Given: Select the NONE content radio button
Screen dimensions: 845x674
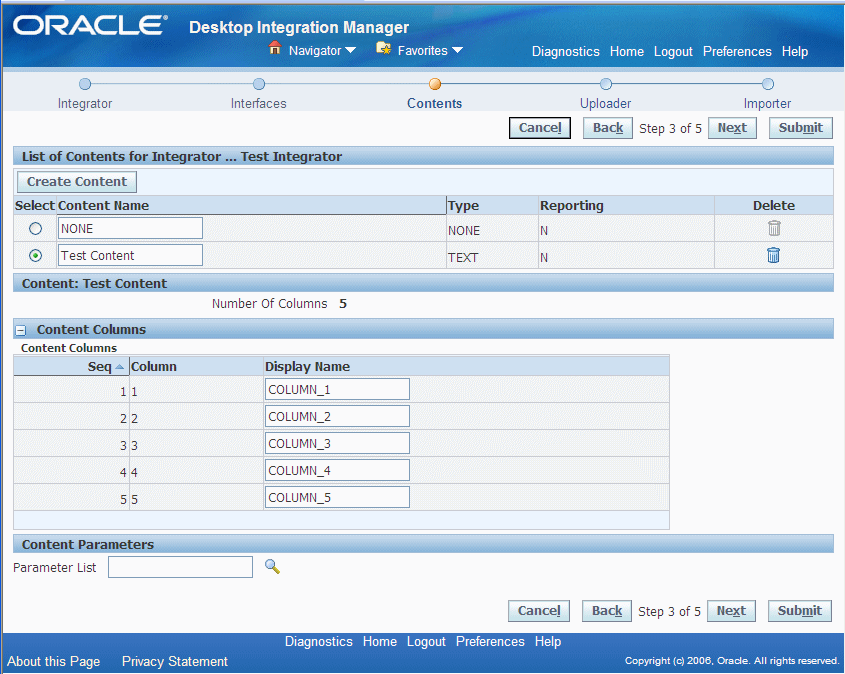Looking at the screenshot, I should (36, 228).
